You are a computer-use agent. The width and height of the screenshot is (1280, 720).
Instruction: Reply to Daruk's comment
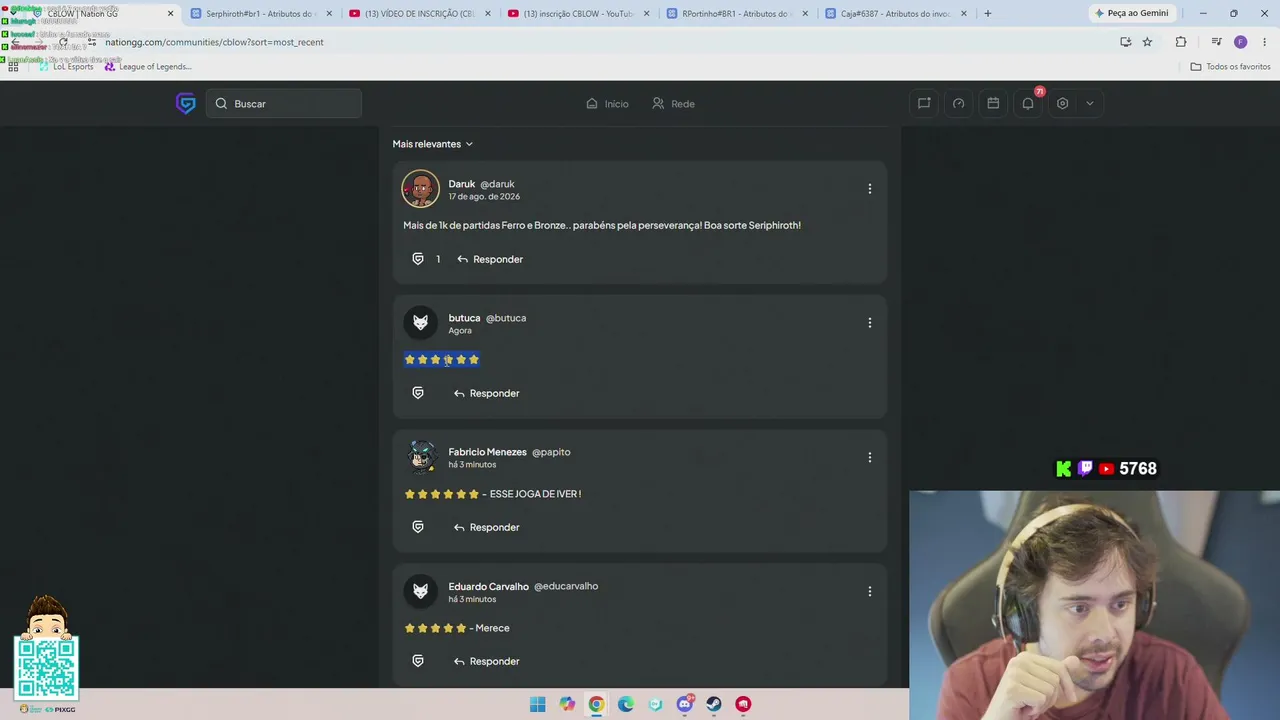click(x=490, y=259)
